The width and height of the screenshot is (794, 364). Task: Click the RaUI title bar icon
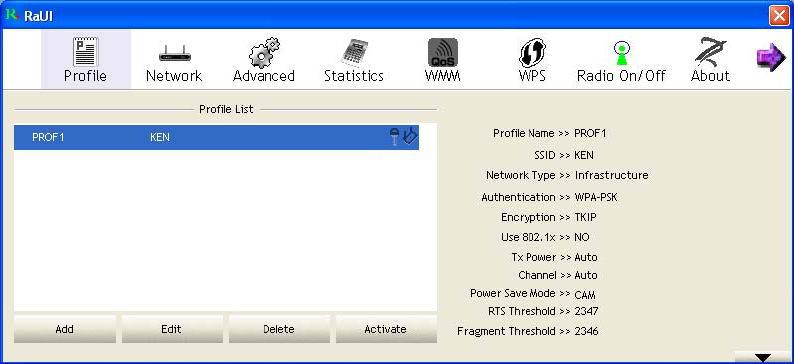[12, 15]
